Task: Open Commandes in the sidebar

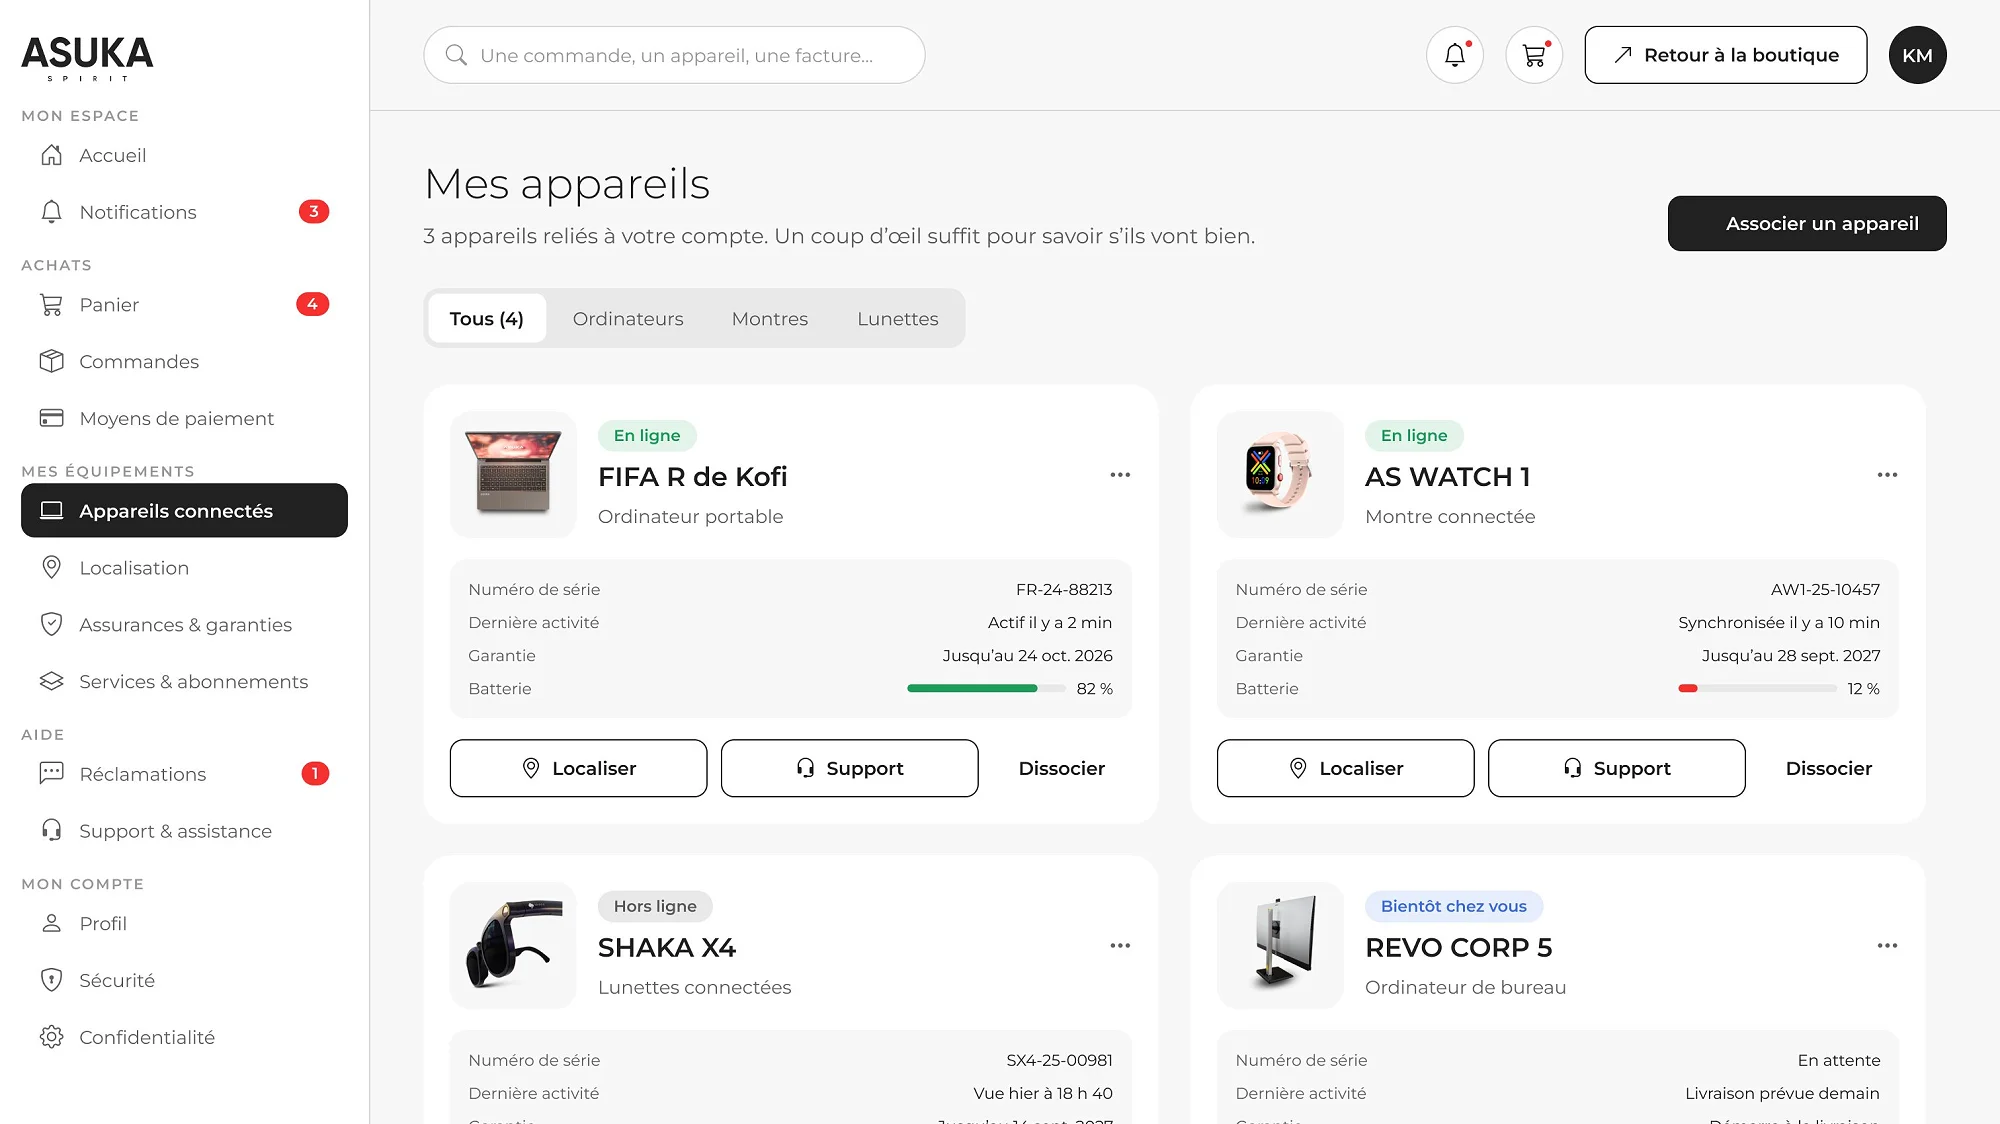Action: [x=184, y=362]
